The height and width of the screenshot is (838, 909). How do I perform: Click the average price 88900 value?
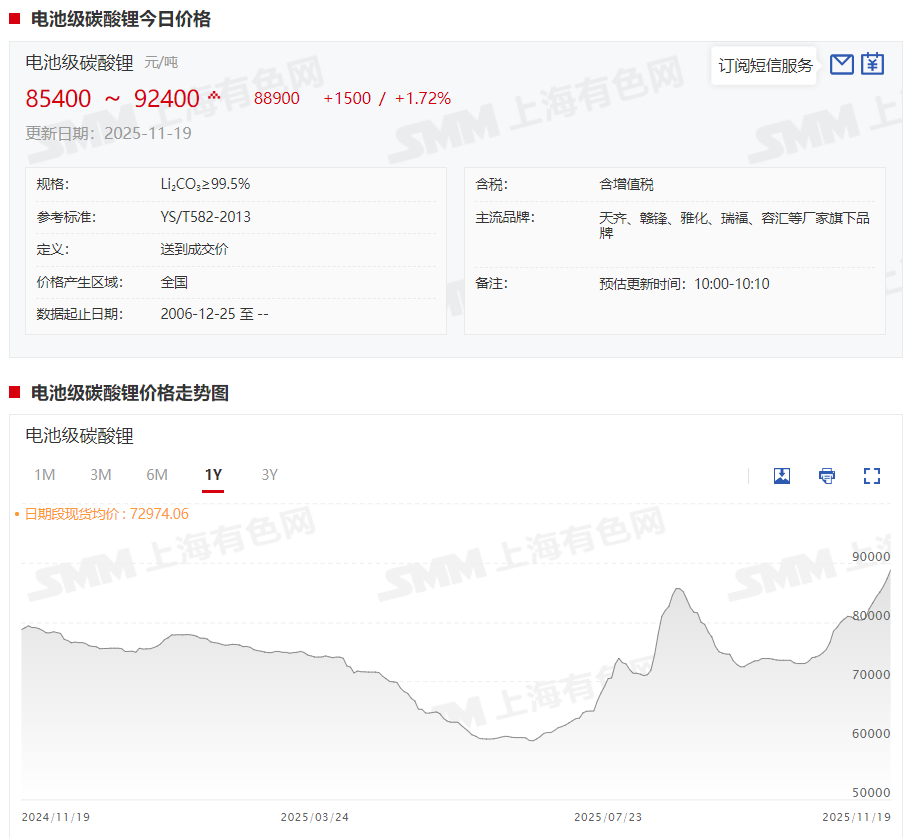pyautogui.click(x=277, y=98)
